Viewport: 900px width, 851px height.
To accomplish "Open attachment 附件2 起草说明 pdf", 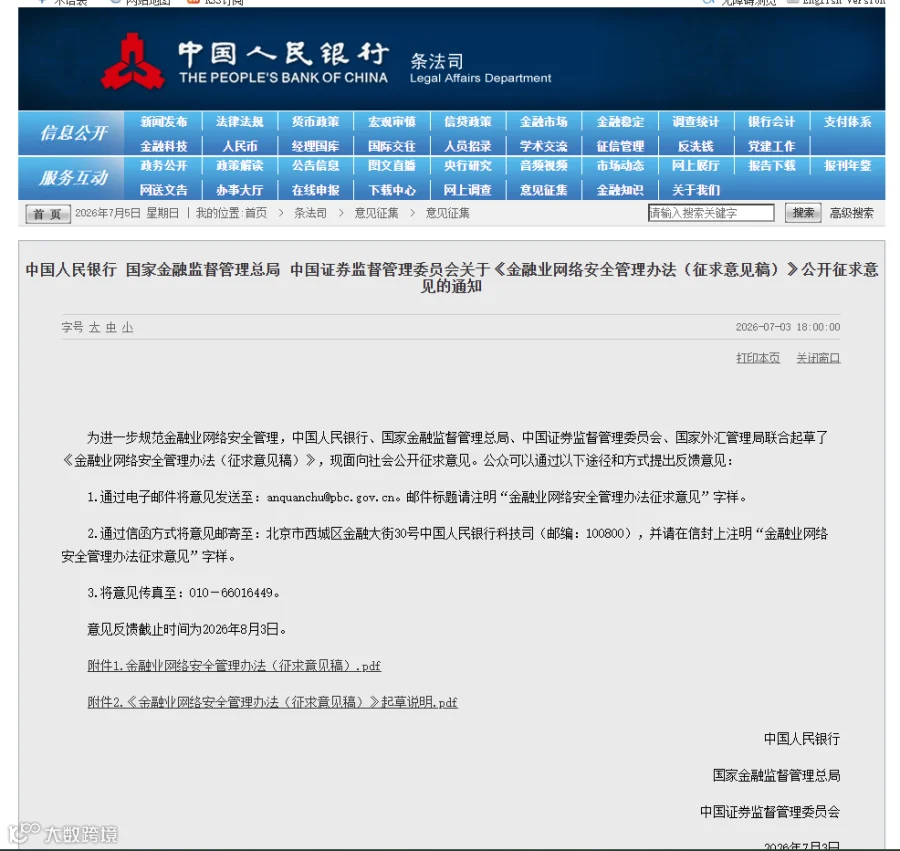I will [x=272, y=702].
